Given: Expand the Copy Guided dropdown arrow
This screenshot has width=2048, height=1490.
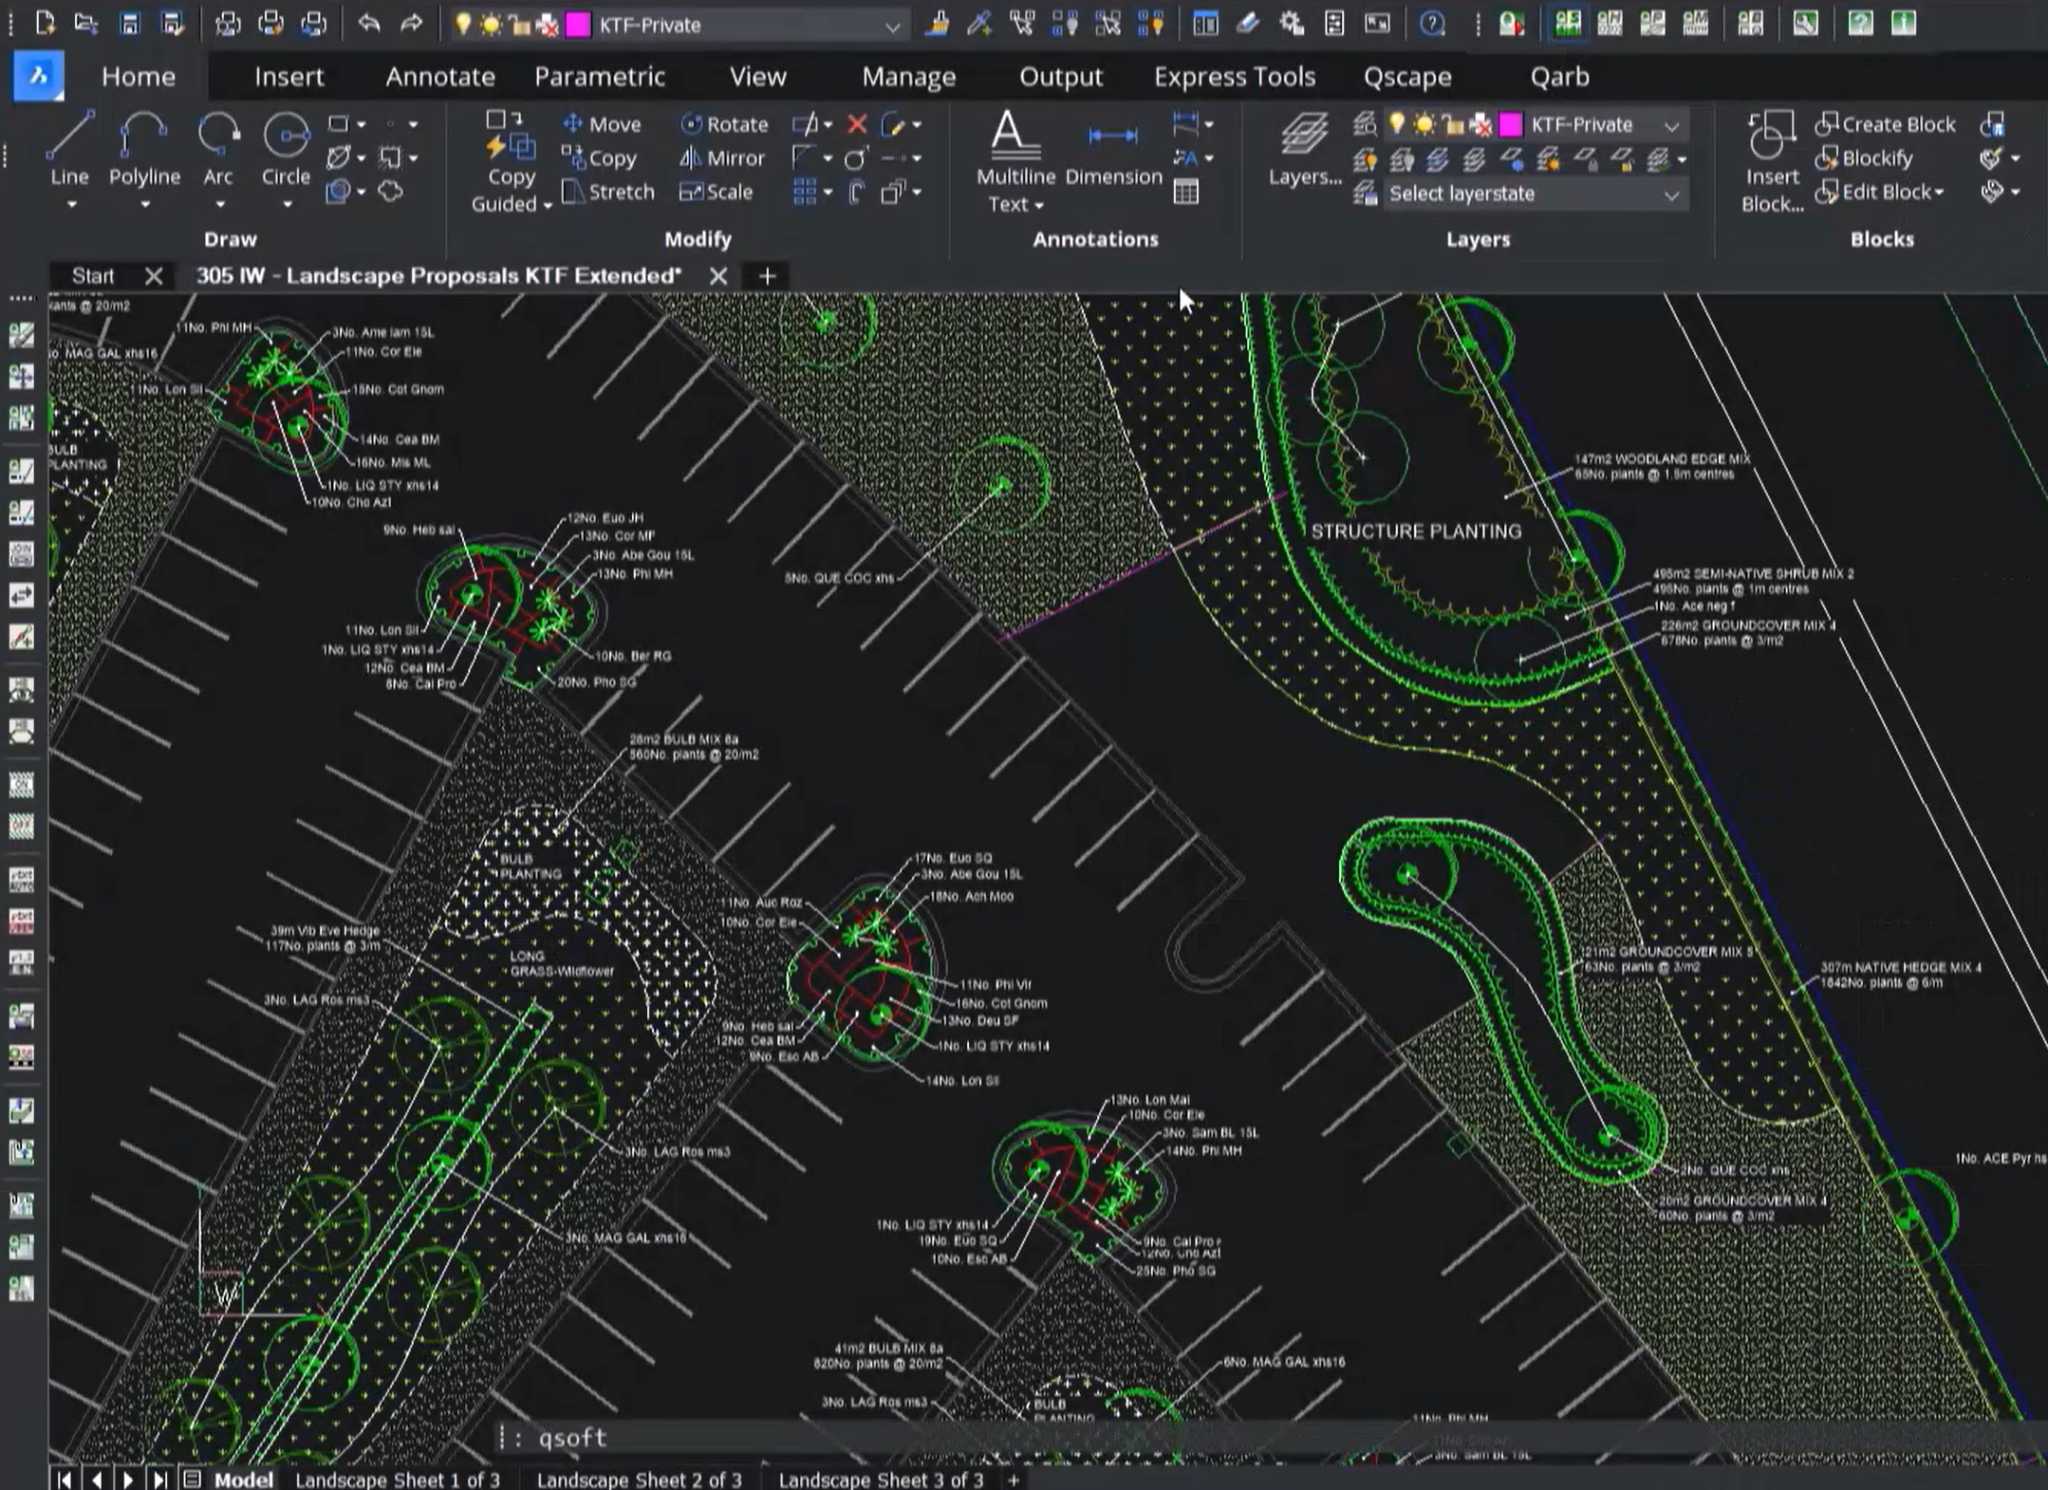Looking at the screenshot, I should pyautogui.click(x=547, y=205).
